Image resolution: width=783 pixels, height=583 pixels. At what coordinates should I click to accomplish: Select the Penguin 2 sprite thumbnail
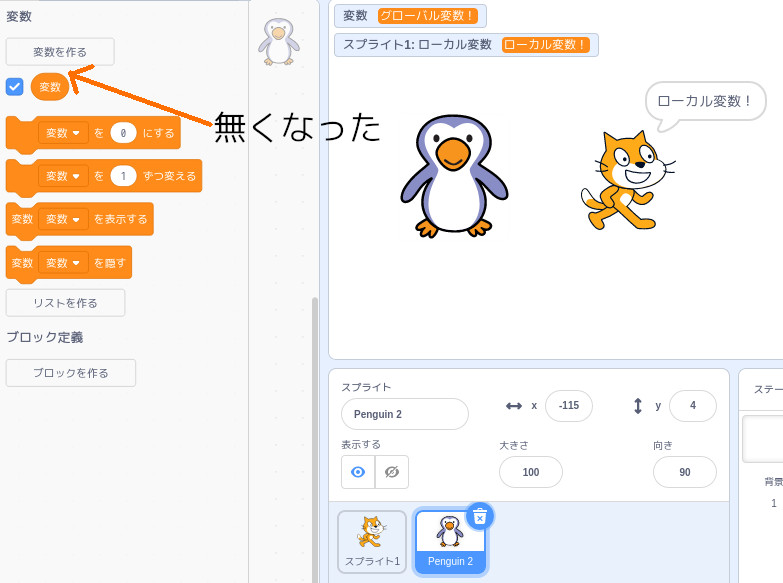[450, 542]
